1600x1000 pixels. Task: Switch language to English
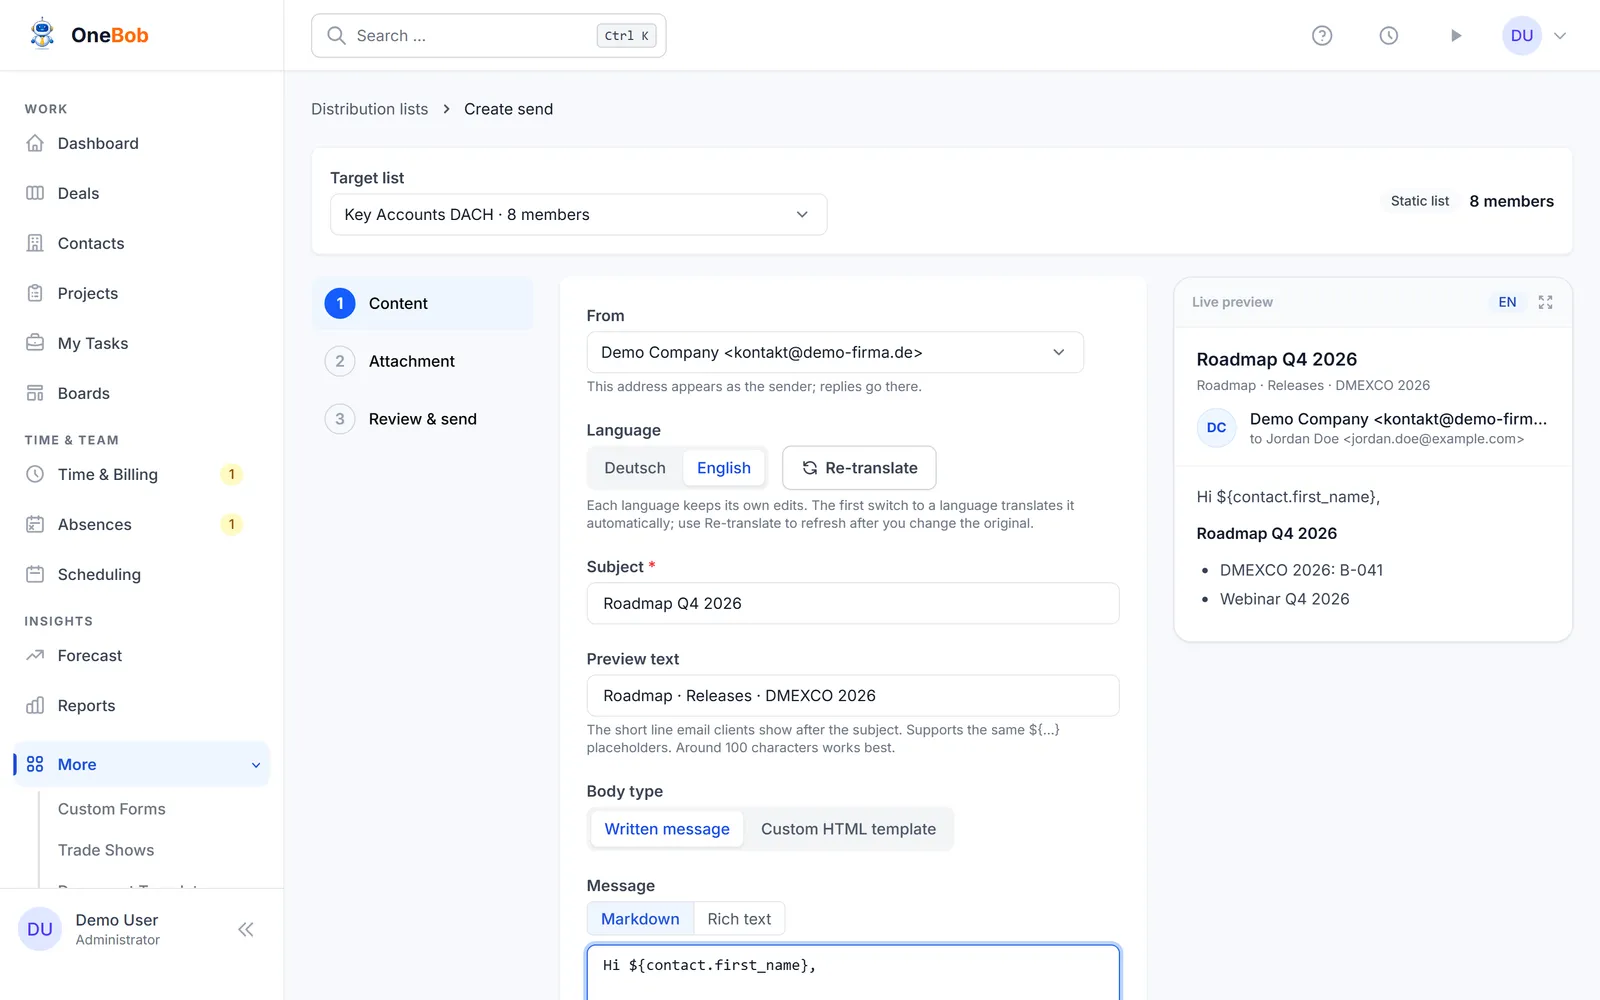[724, 468]
